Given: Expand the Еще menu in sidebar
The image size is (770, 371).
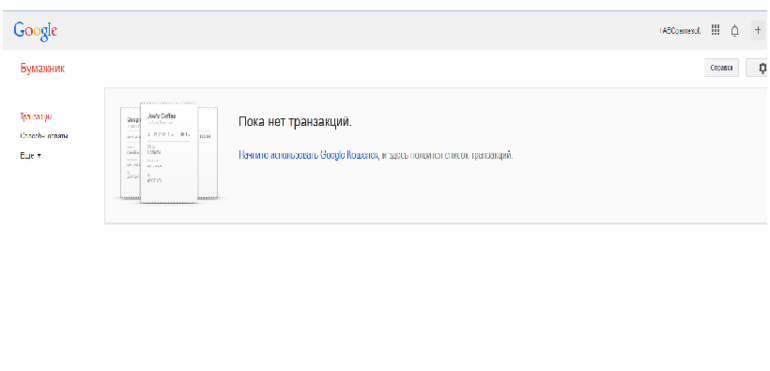Looking at the screenshot, I should [30, 155].
